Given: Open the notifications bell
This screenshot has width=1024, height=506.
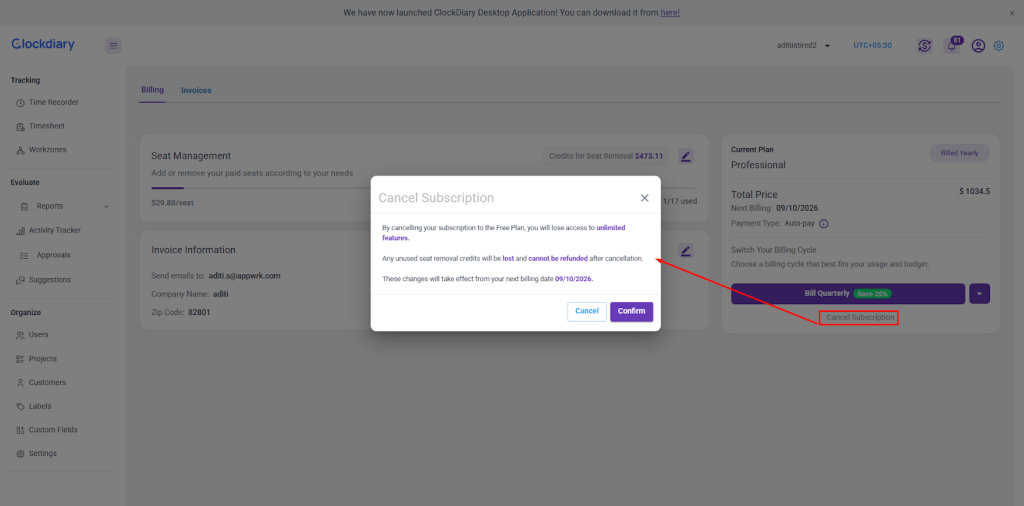Looking at the screenshot, I should pyautogui.click(x=952, y=45).
